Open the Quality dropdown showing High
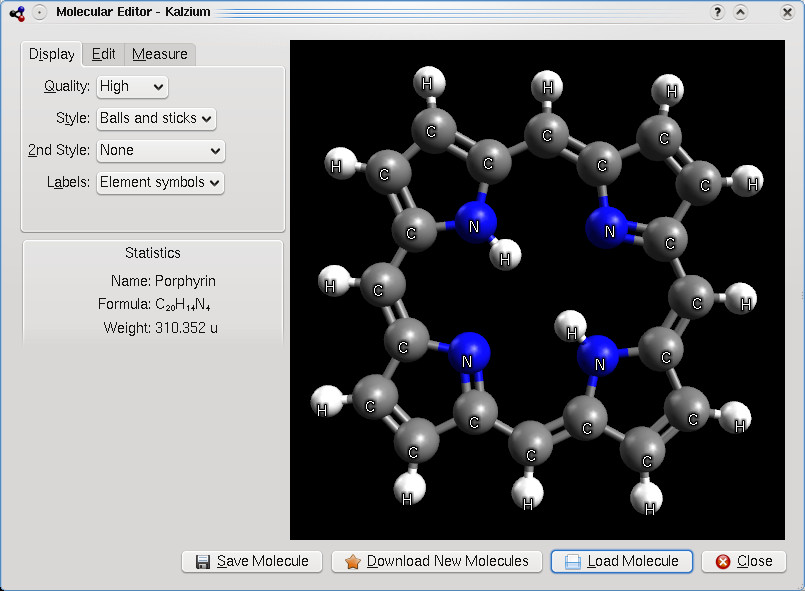 (132, 86)
